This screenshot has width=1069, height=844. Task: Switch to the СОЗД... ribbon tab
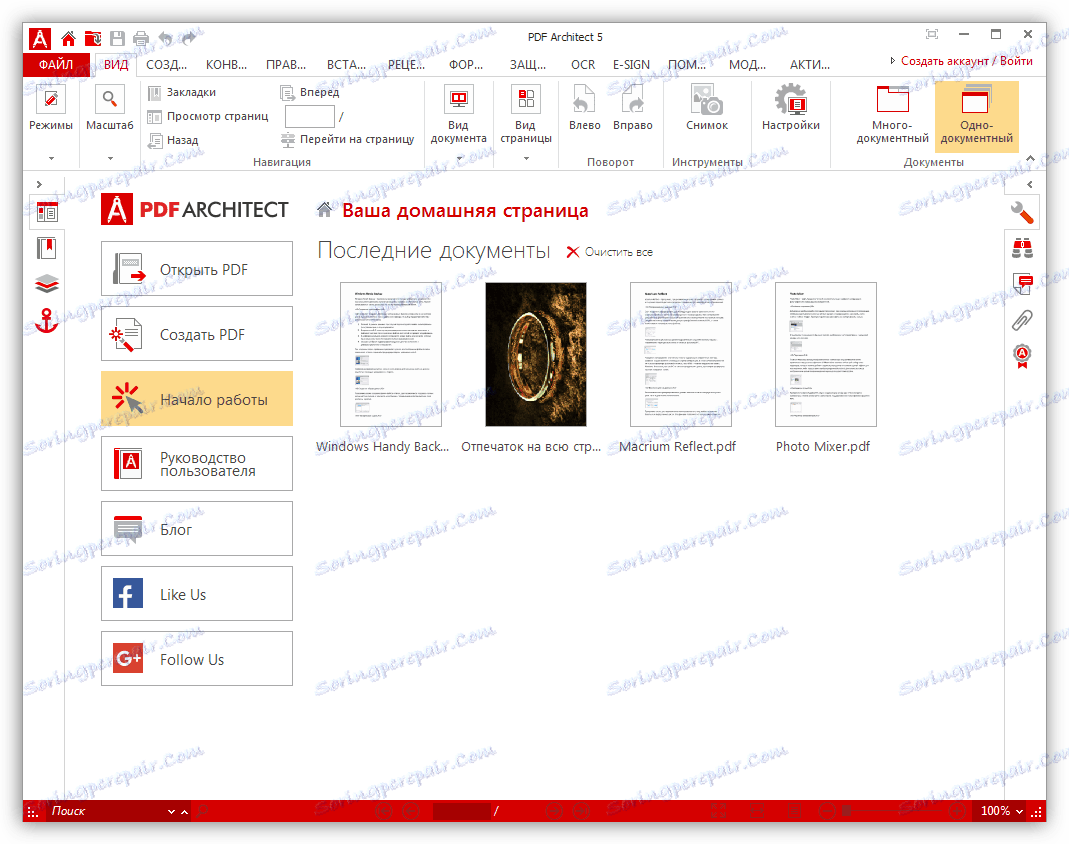[166, 65]
